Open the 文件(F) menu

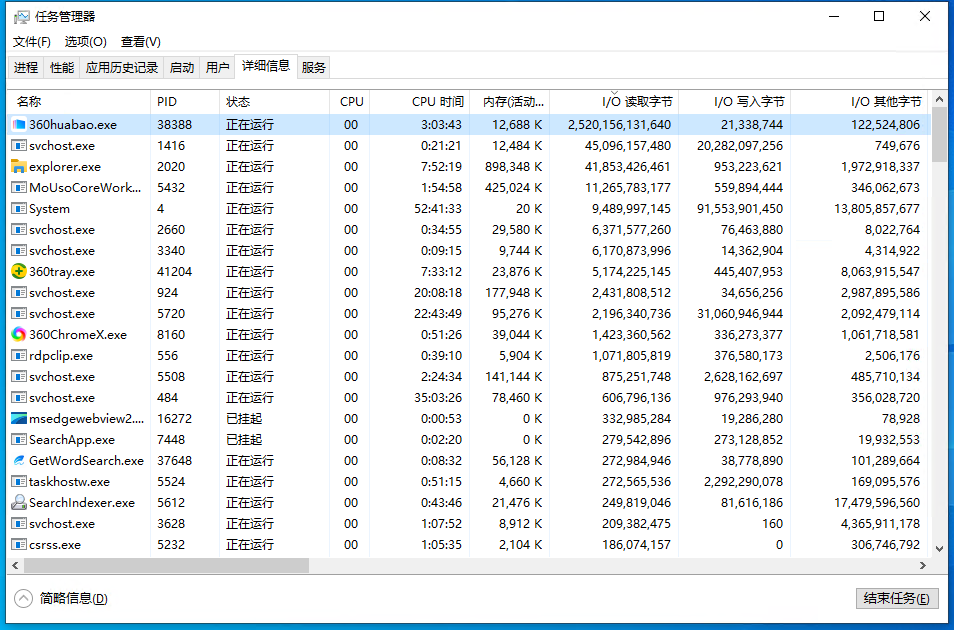pyautogui.click(x=32, y=42)
